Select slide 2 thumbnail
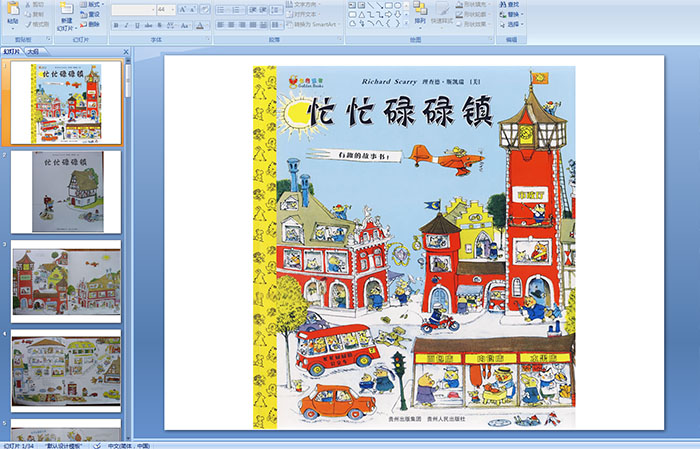Image resolution: width=700 pixels, height=449 pixels. (x=66, y=192)
